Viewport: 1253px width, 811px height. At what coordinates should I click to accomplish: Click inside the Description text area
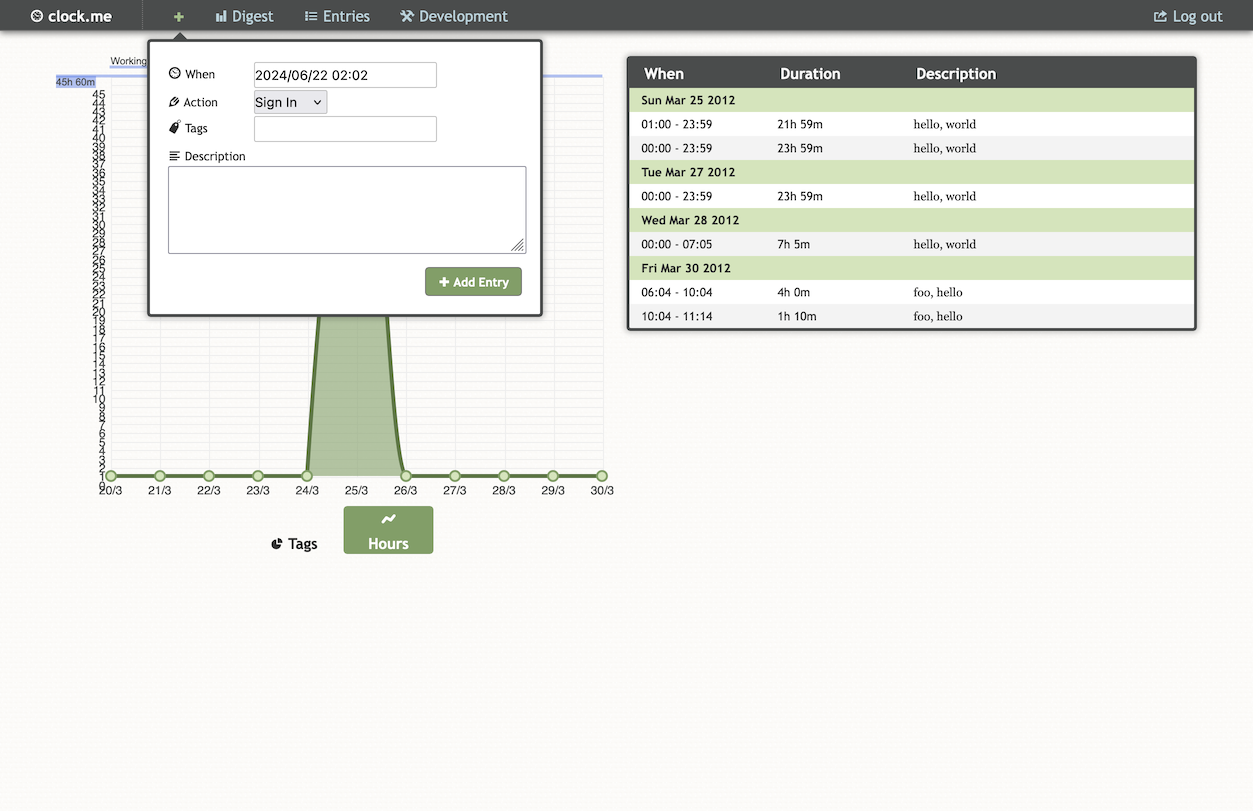346,209
